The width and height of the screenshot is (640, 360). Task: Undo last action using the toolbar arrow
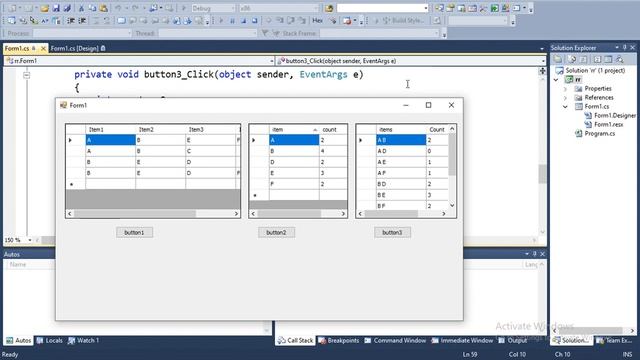(x=118, y=8)
